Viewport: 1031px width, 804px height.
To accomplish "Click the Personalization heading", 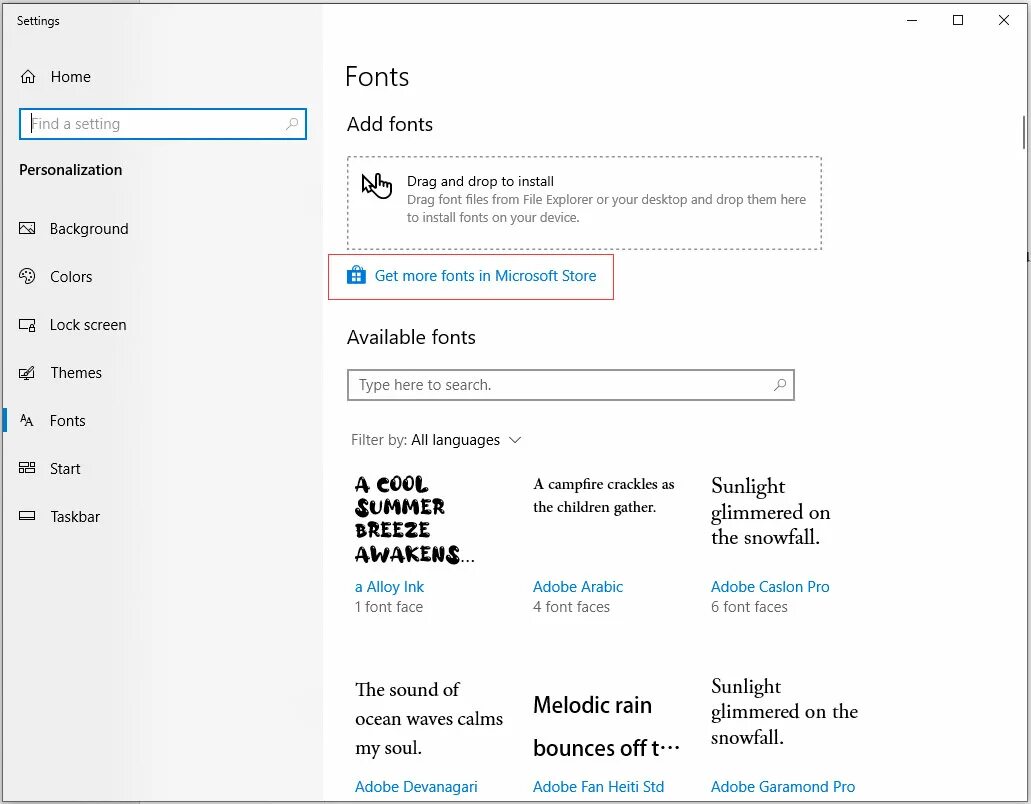I will 70,170.
